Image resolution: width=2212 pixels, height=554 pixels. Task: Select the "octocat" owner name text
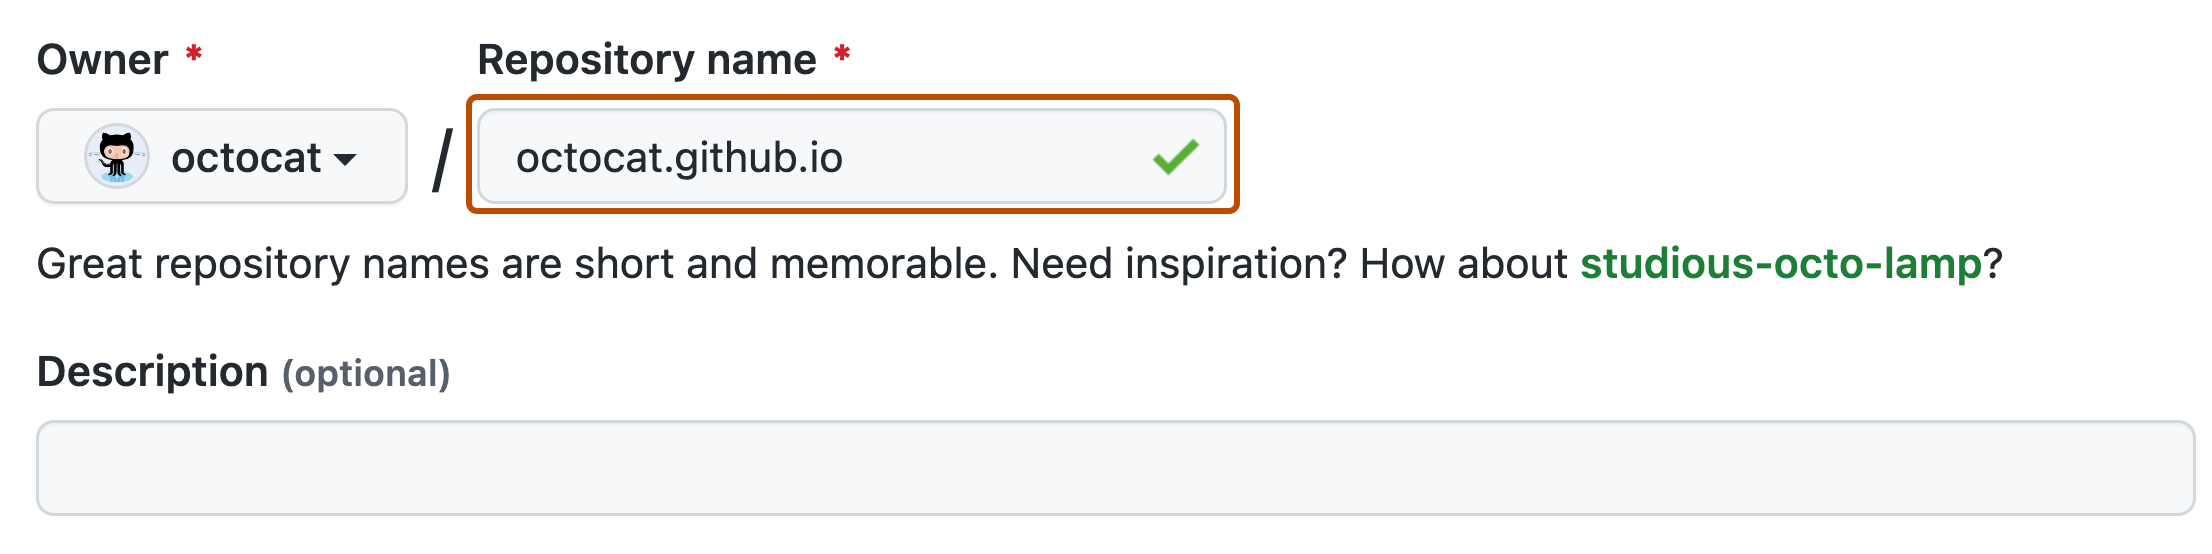(246, 158)
